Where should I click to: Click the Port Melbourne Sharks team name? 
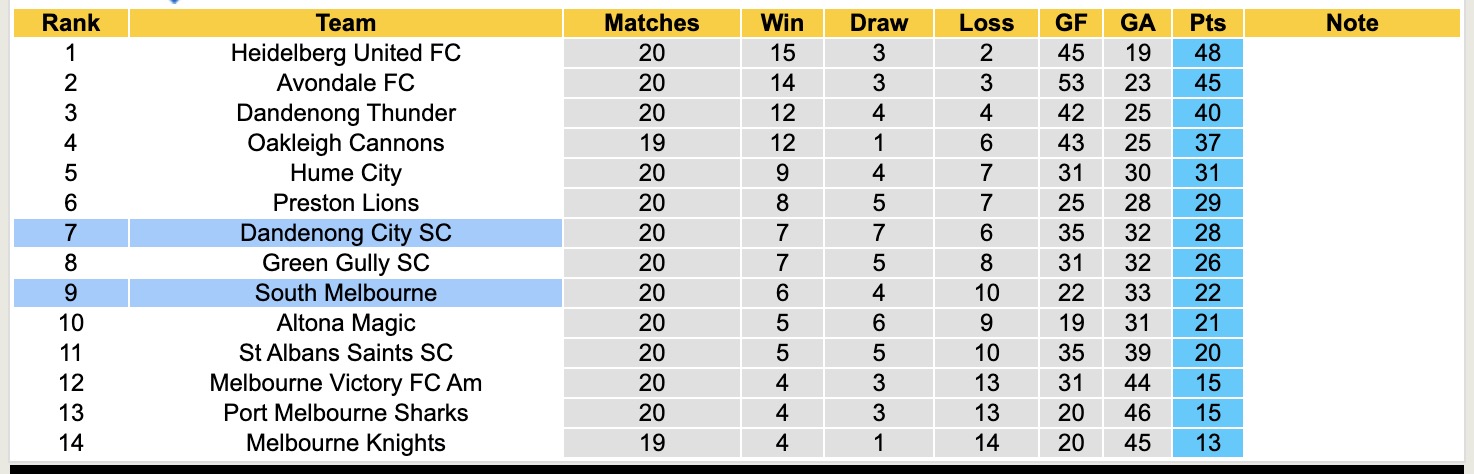coord(345,413)
